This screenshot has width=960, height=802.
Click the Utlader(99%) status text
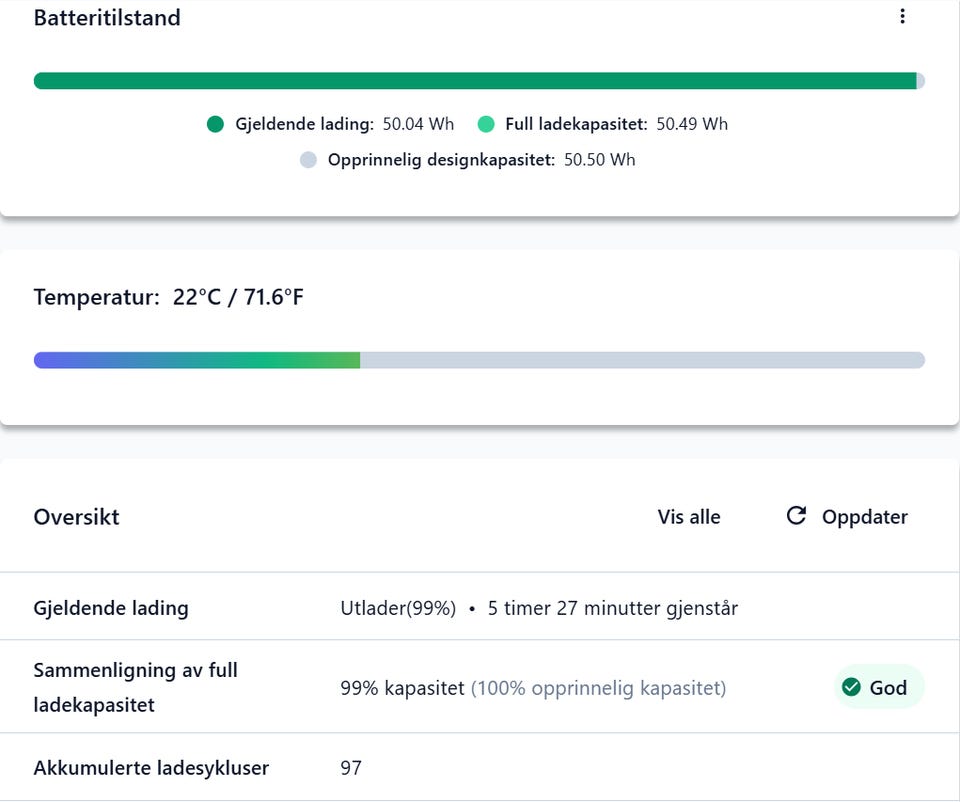click(398, 608)
